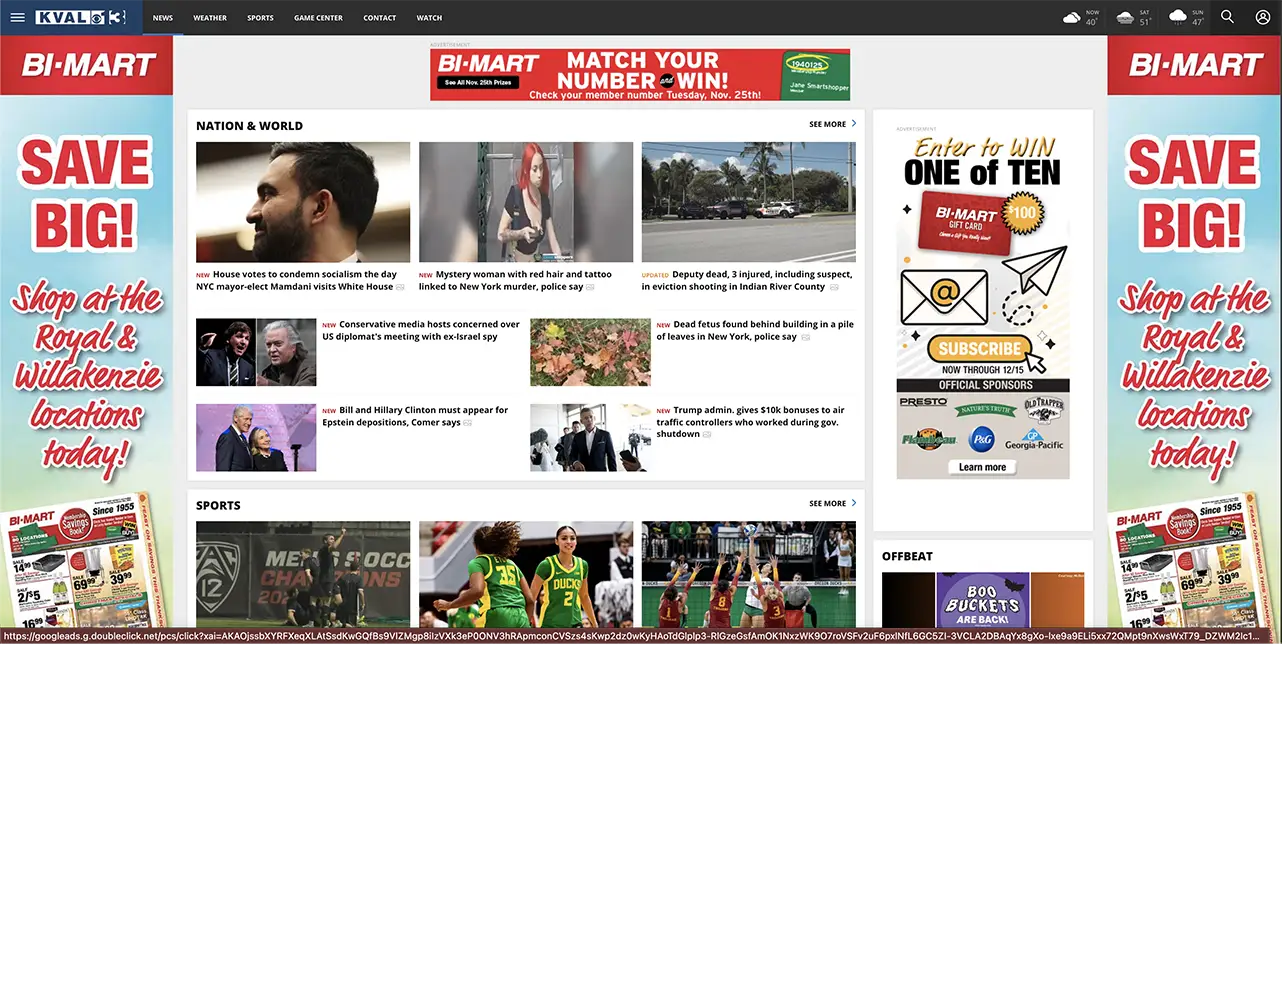Open the Mamdani profile photo thumbnail
This screenshot has height=1000, width=1282.
pos(303,202)
